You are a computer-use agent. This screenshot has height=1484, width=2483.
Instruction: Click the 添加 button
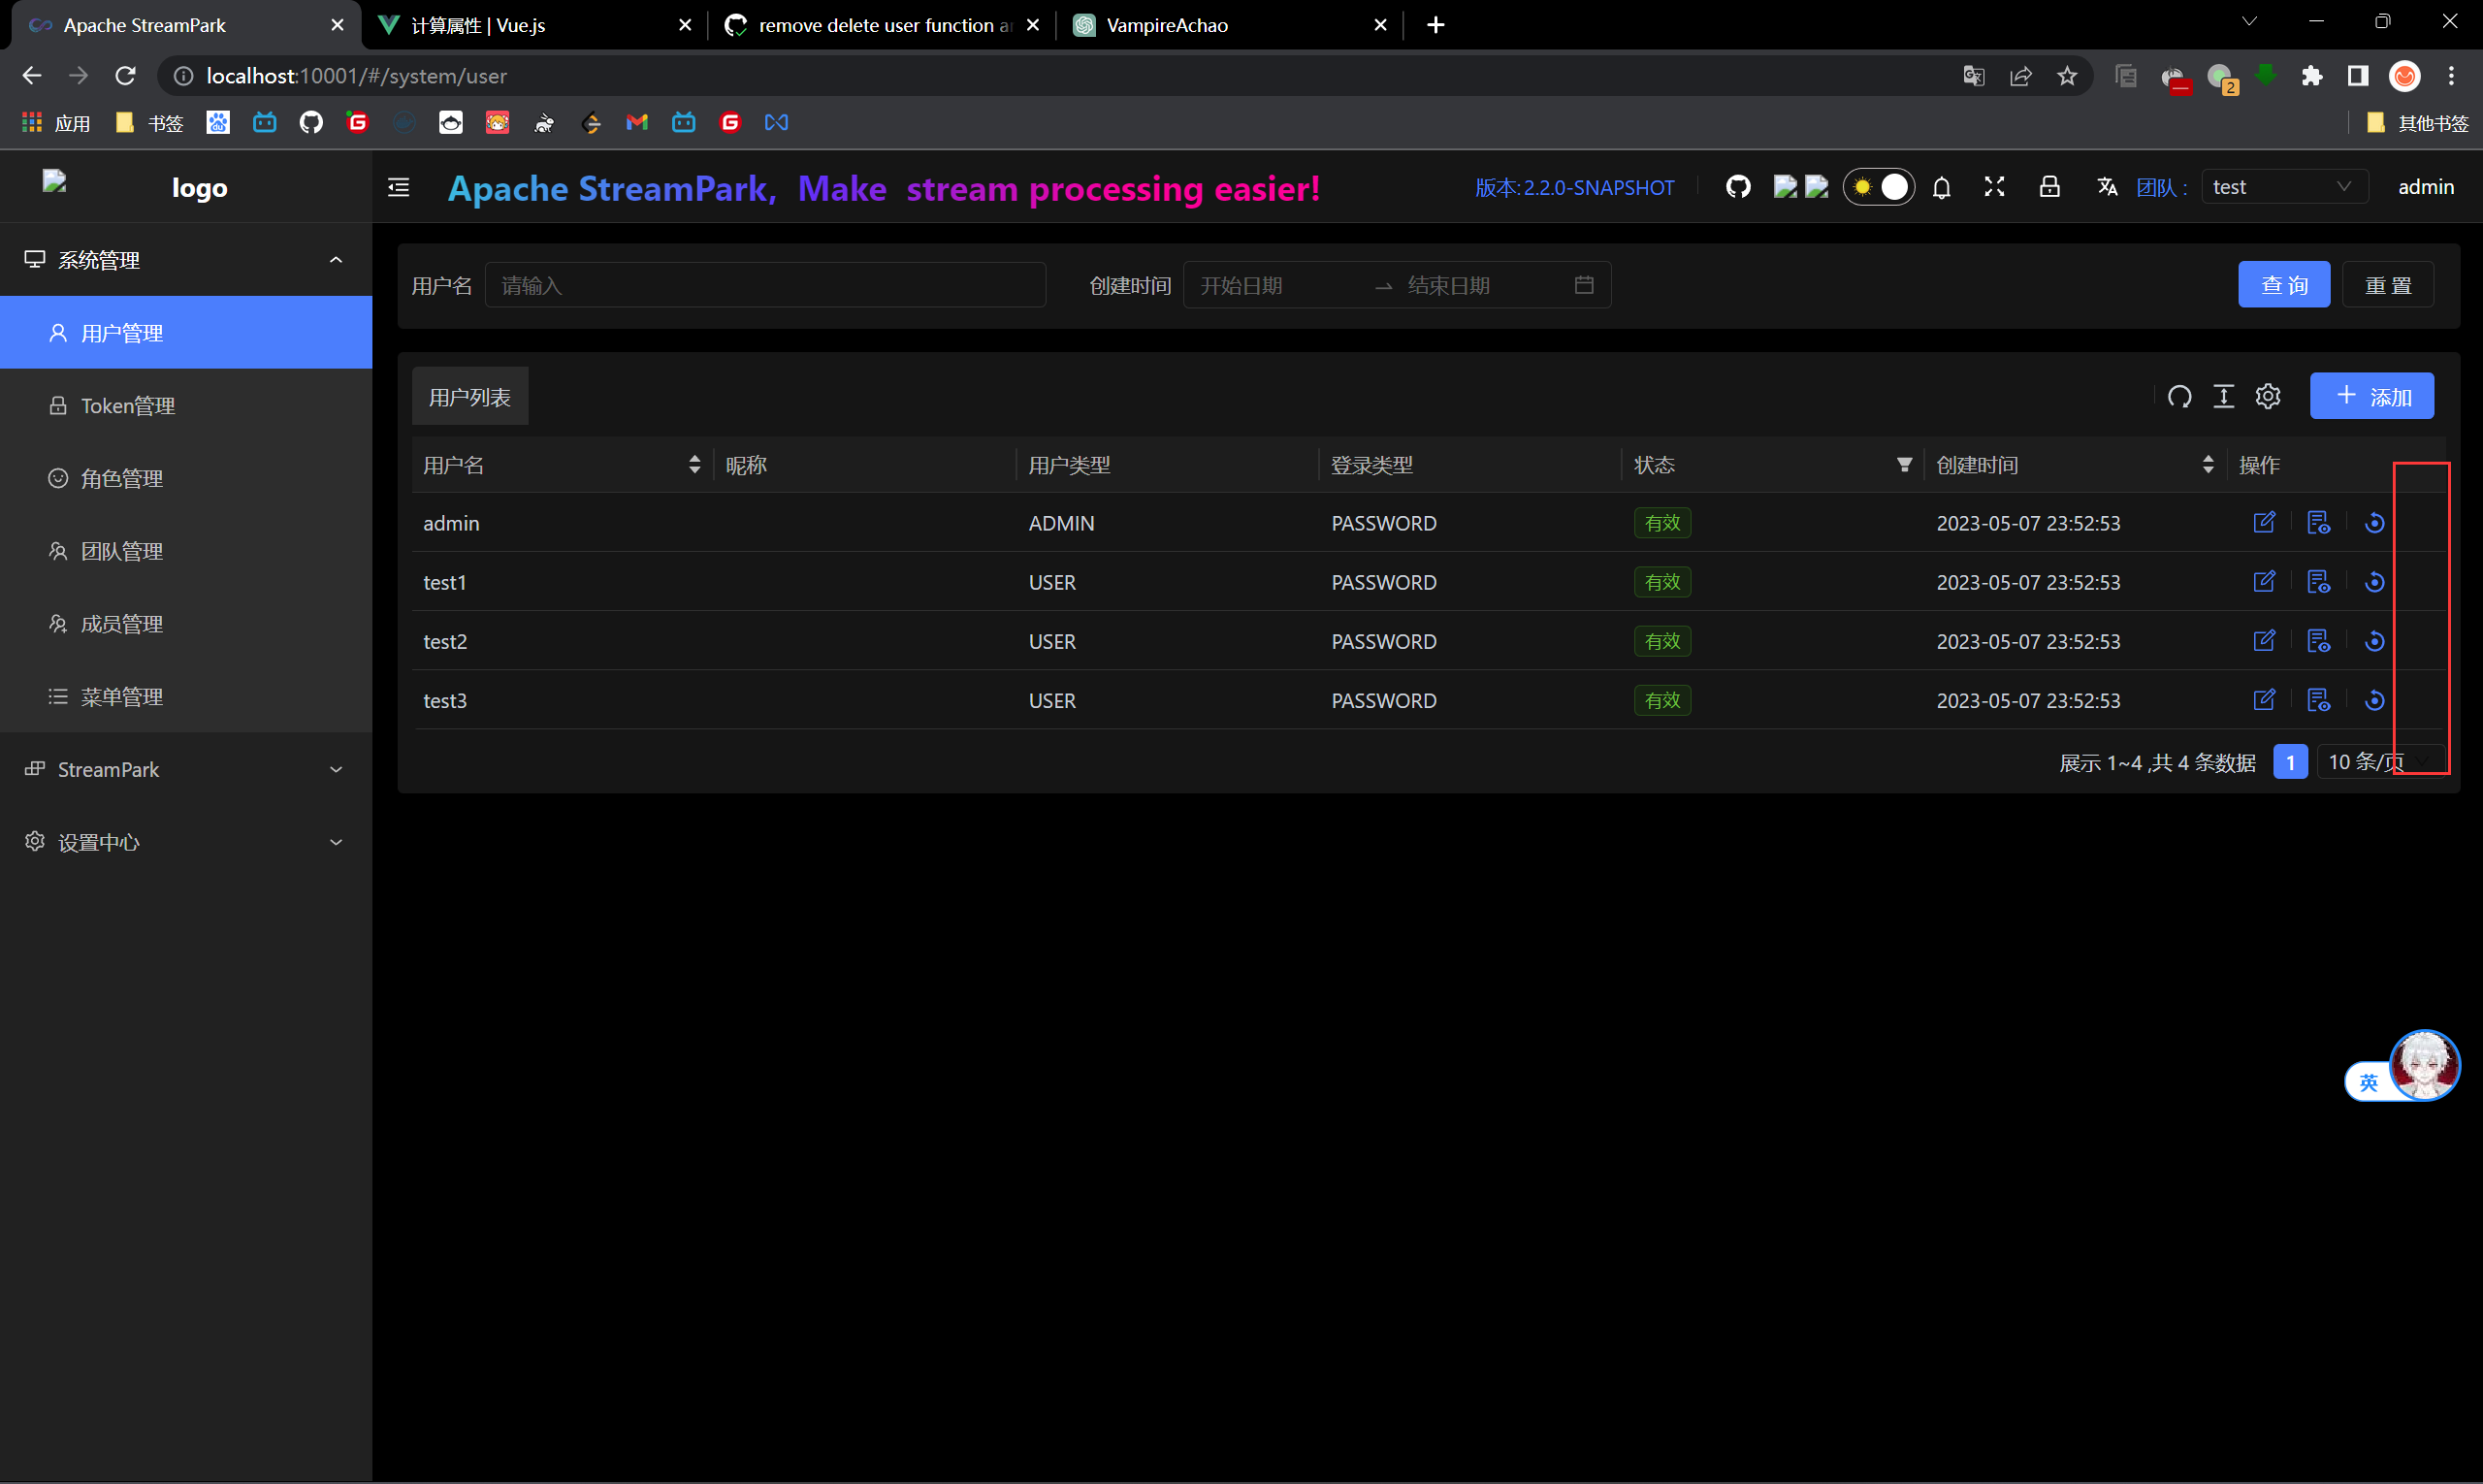pyautogui.click(x=2371, y=397)
